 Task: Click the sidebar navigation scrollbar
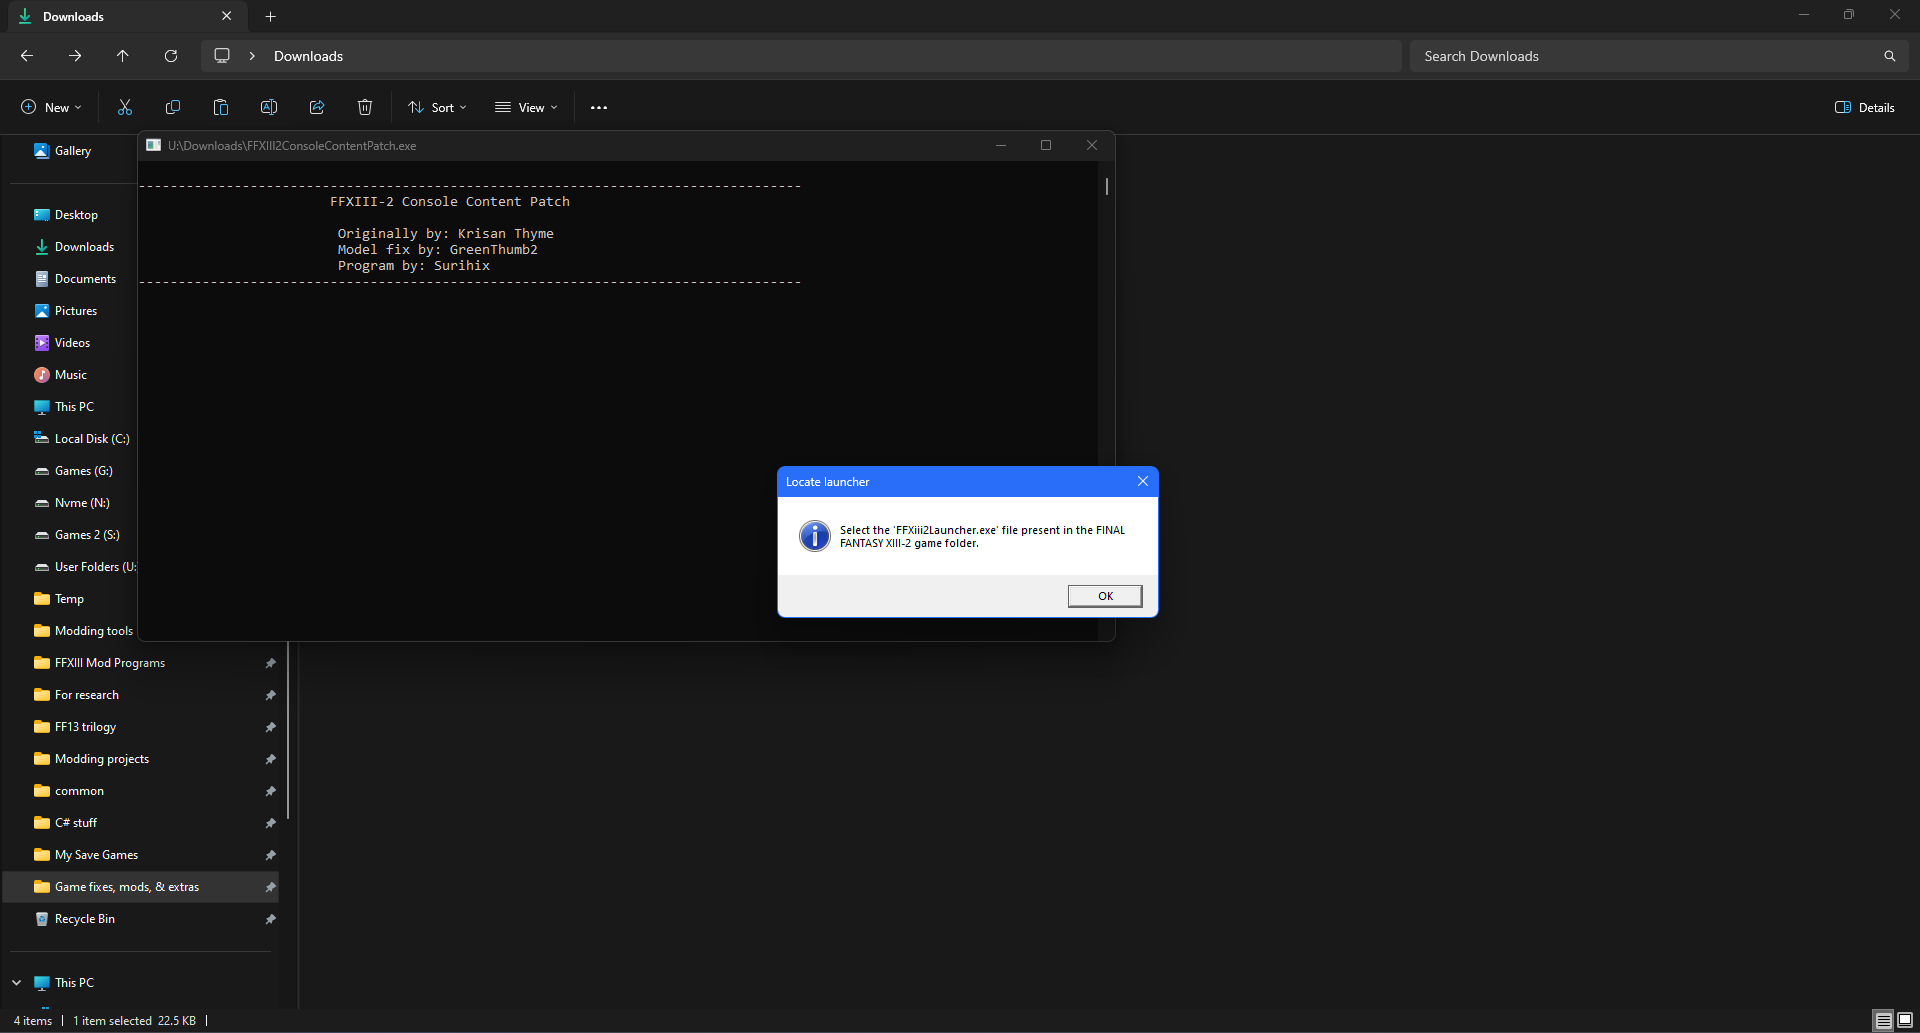(x=289, y=731)
